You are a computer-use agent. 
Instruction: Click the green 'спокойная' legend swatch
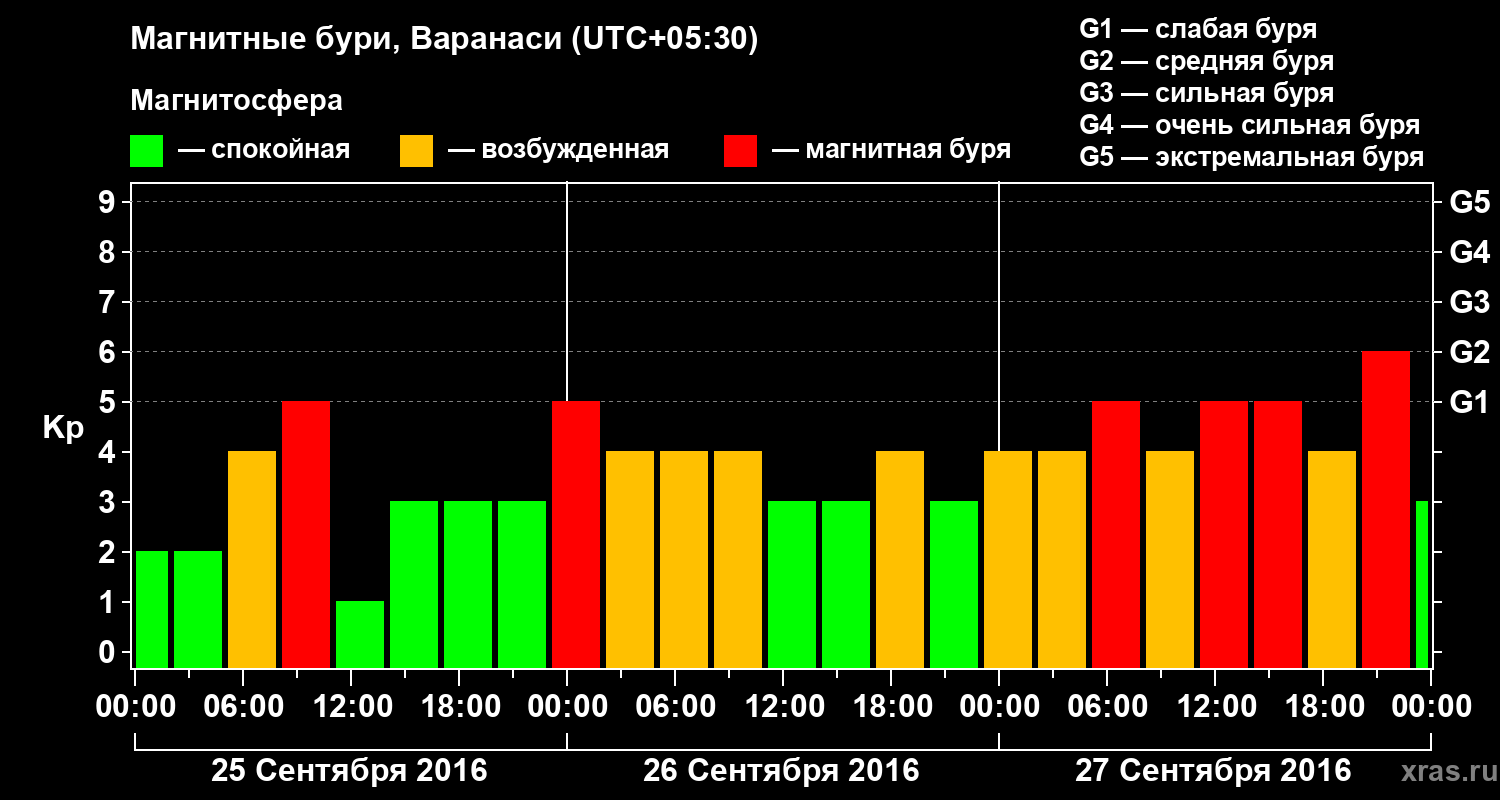point(146,151)
